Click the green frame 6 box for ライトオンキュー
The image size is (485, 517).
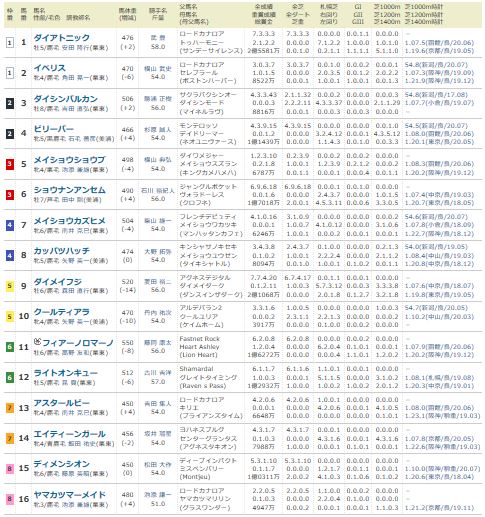10,377
